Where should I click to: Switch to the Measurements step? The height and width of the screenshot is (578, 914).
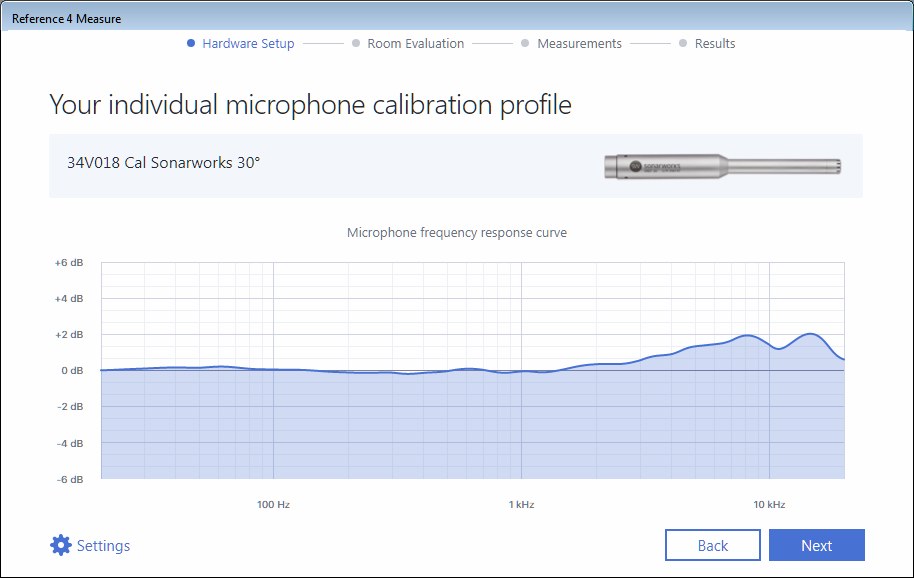click(x=579, y=44)
